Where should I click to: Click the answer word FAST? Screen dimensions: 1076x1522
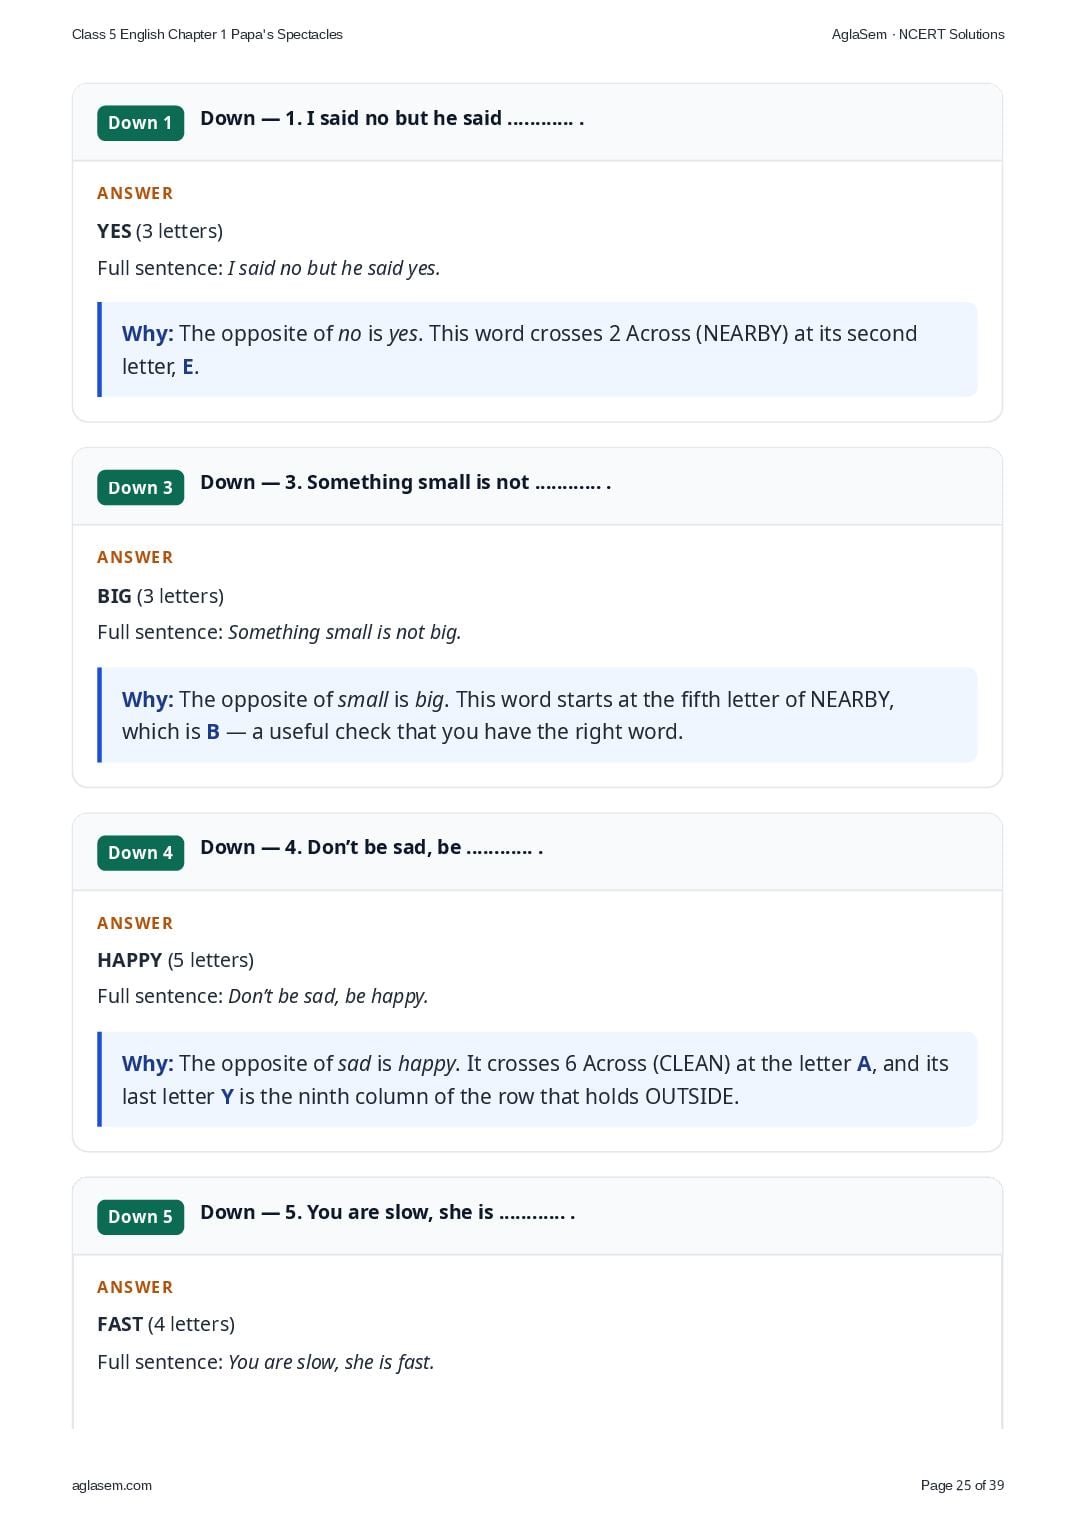(x=120, y=1324)
